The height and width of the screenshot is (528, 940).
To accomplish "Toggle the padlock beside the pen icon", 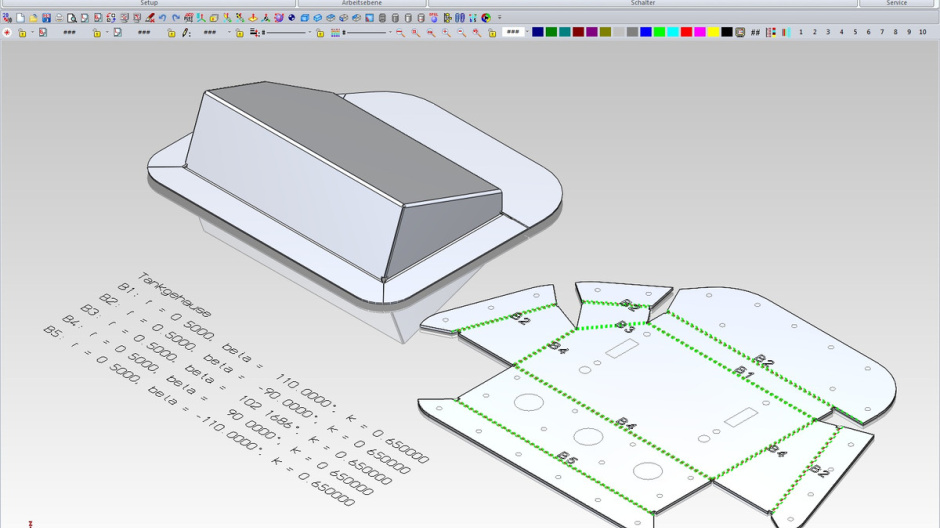I will point(171,33).
